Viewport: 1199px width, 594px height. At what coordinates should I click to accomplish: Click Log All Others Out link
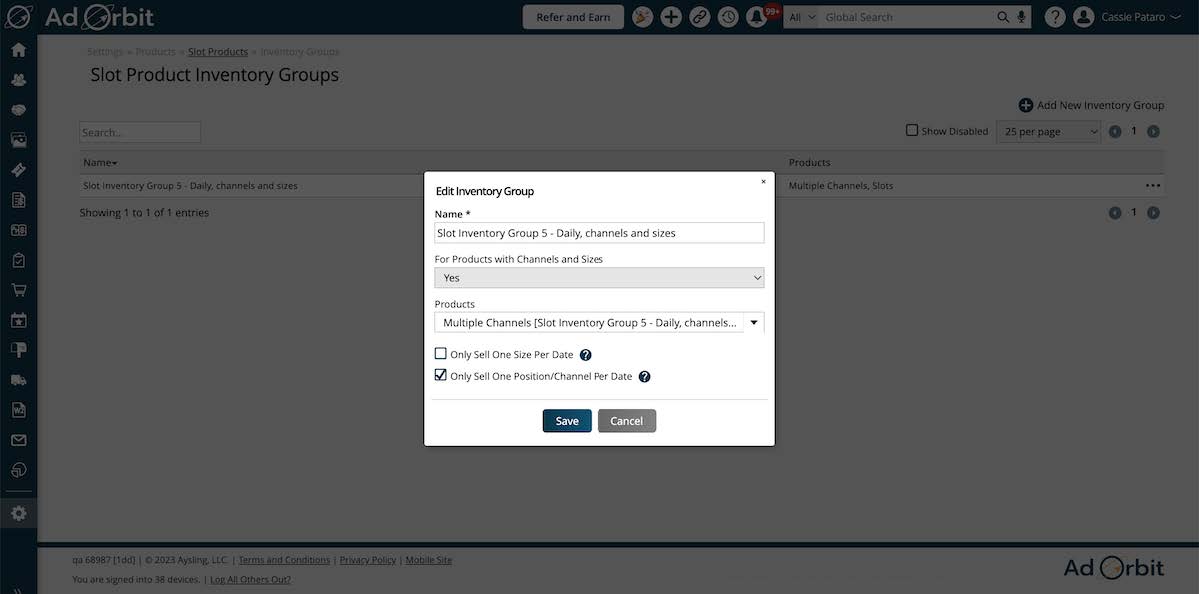click(251, 579)
